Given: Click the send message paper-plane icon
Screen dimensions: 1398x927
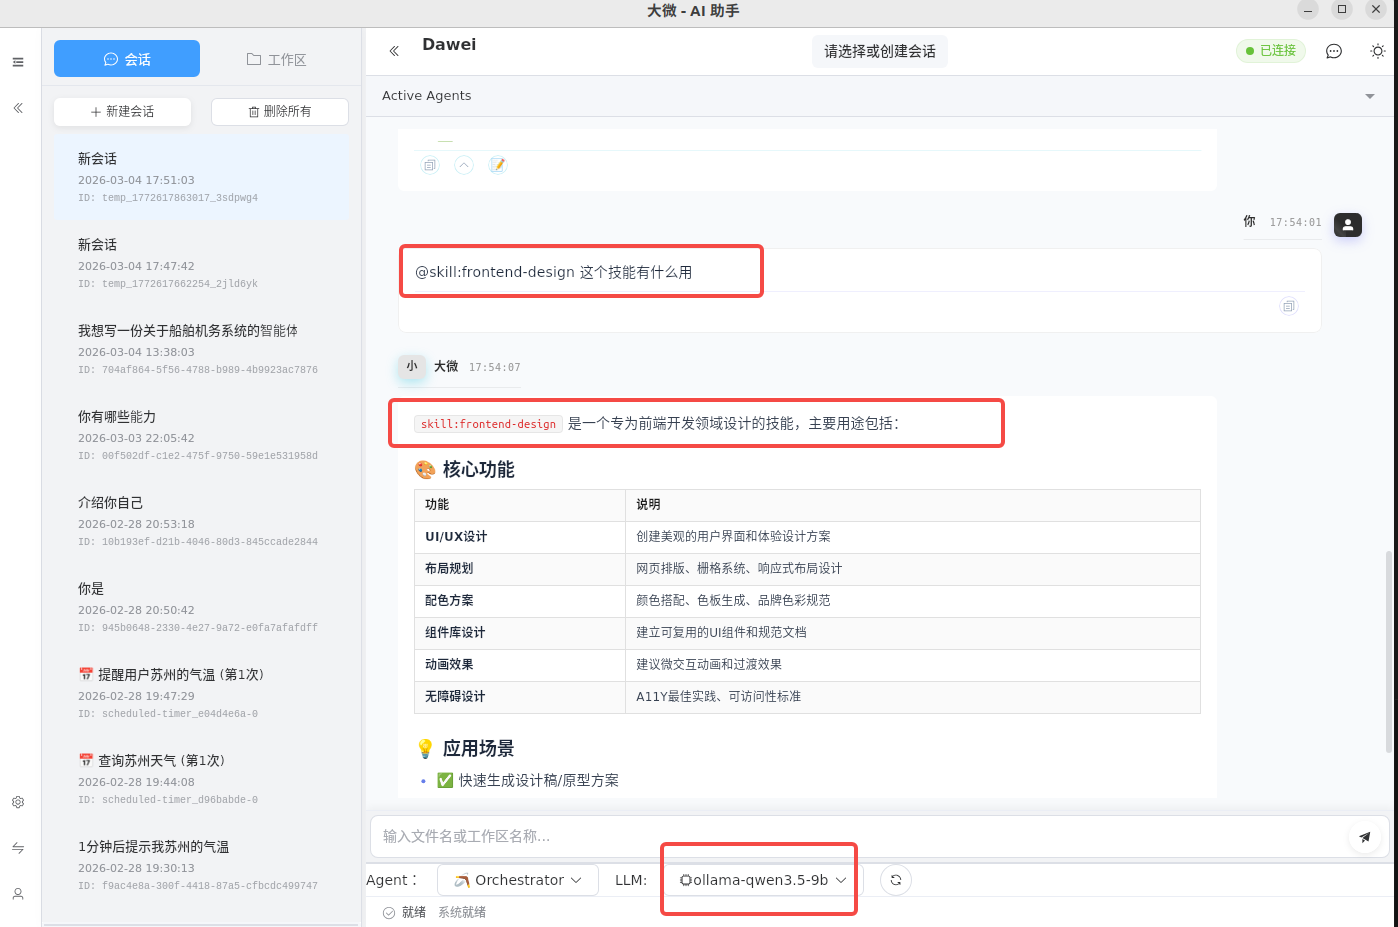Looking at the screenshot, I should (x=1364, y=837).
